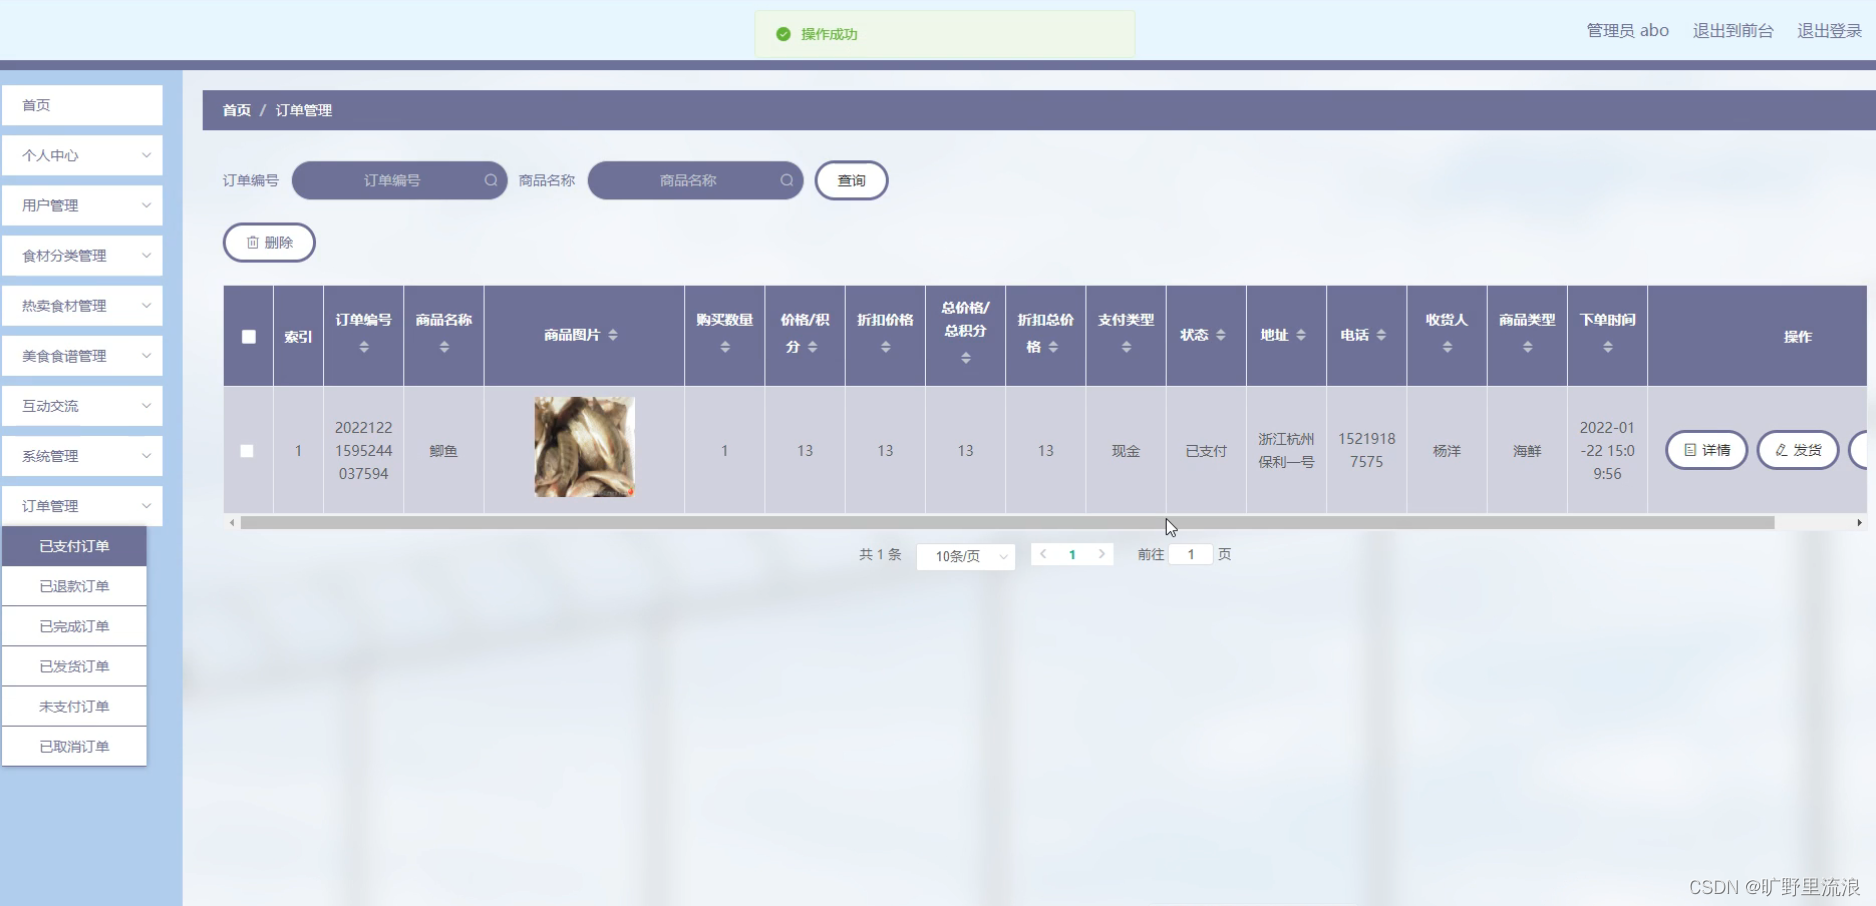Screen dimensions: 1876x906
Task: Open 详情 for the 鲫鱼 order
Action: [1706, 450]
